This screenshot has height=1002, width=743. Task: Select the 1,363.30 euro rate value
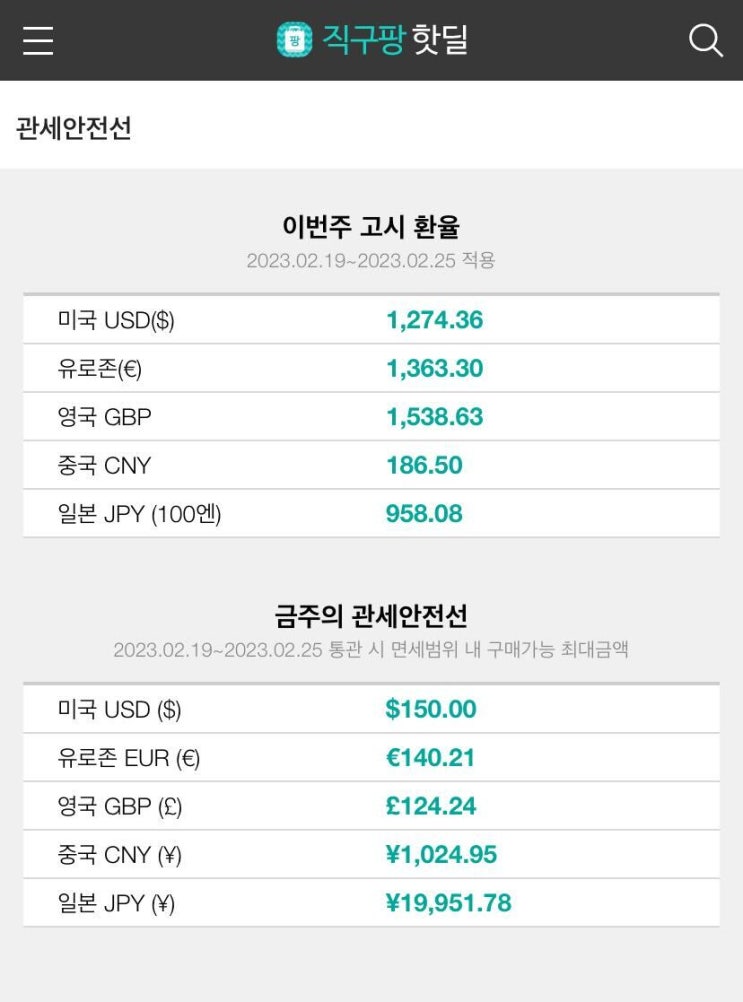[434, 368]
